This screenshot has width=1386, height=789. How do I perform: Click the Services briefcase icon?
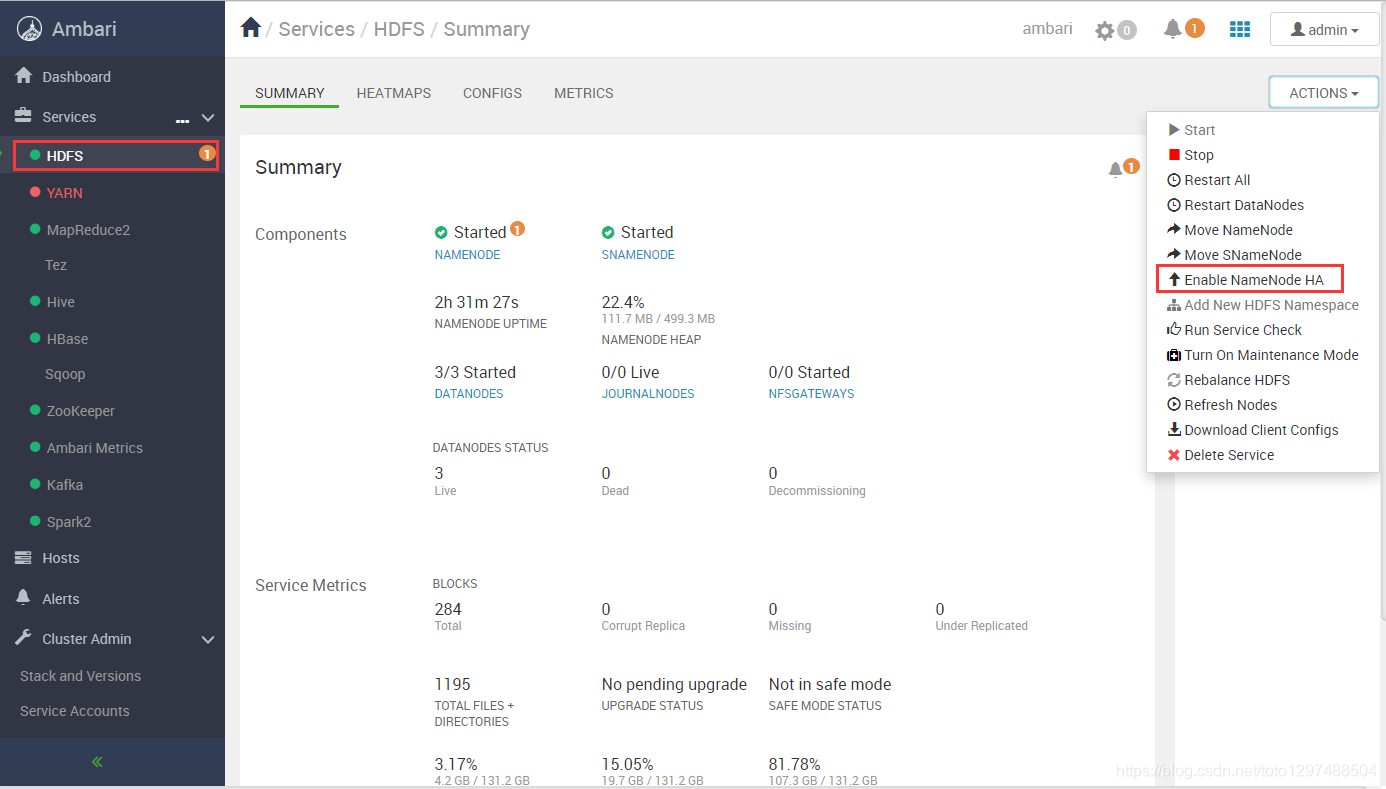point(23,116)
